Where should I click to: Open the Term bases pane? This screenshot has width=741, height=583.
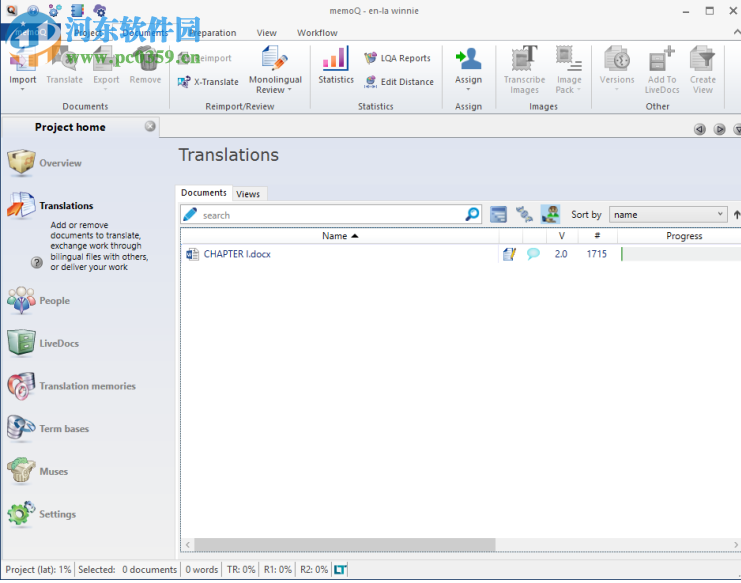tap(48, 429)
